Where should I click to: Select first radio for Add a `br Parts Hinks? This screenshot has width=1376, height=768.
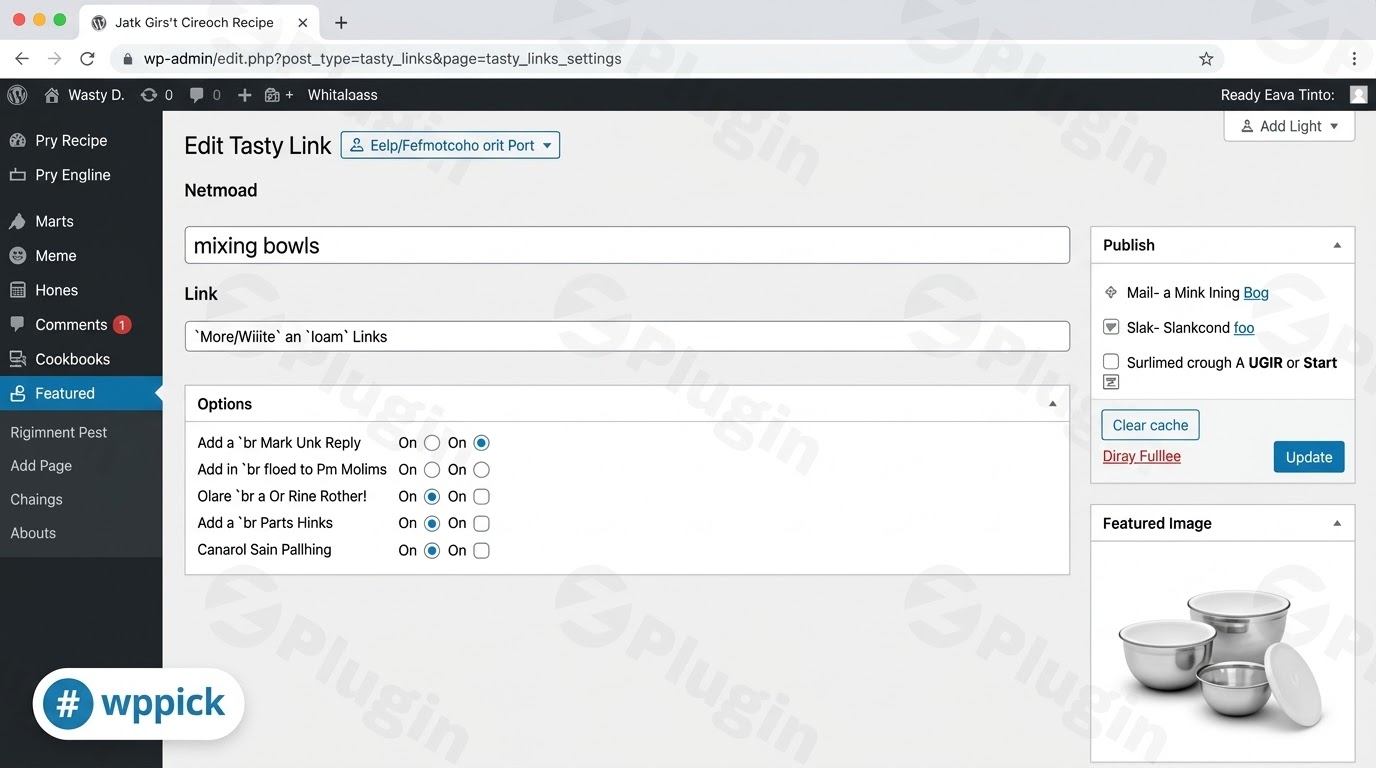coord(432,523)
